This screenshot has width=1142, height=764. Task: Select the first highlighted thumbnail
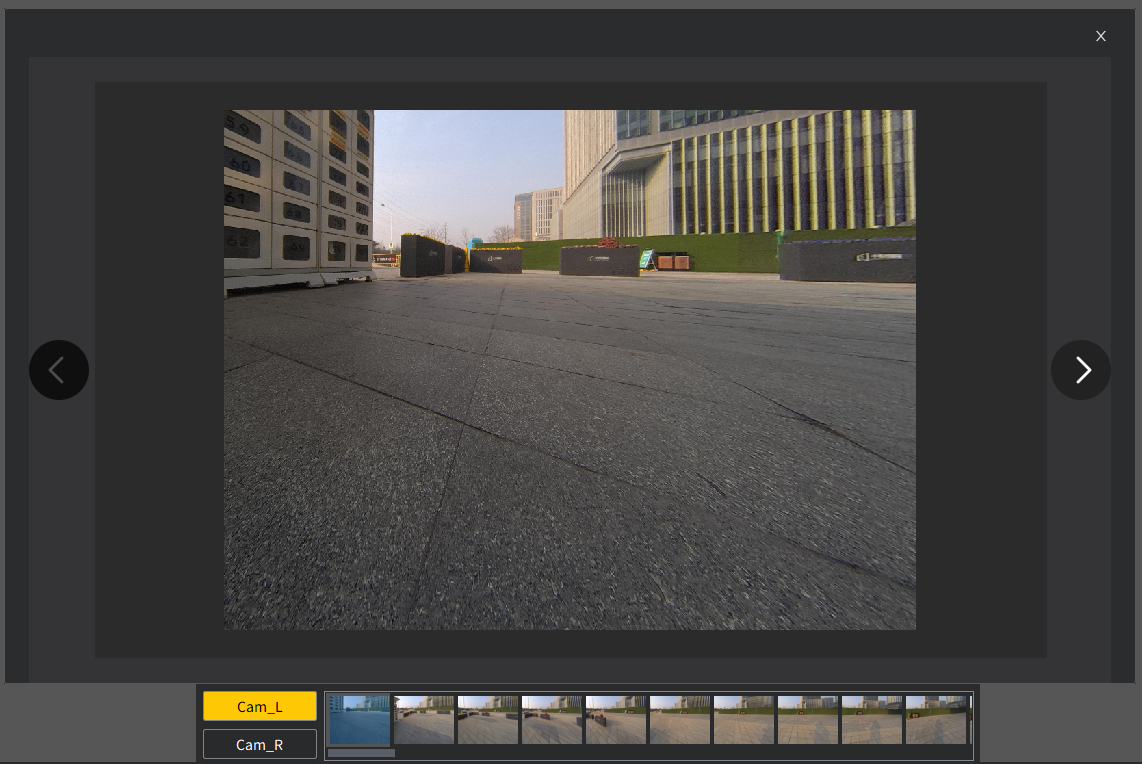coord(360,720)
